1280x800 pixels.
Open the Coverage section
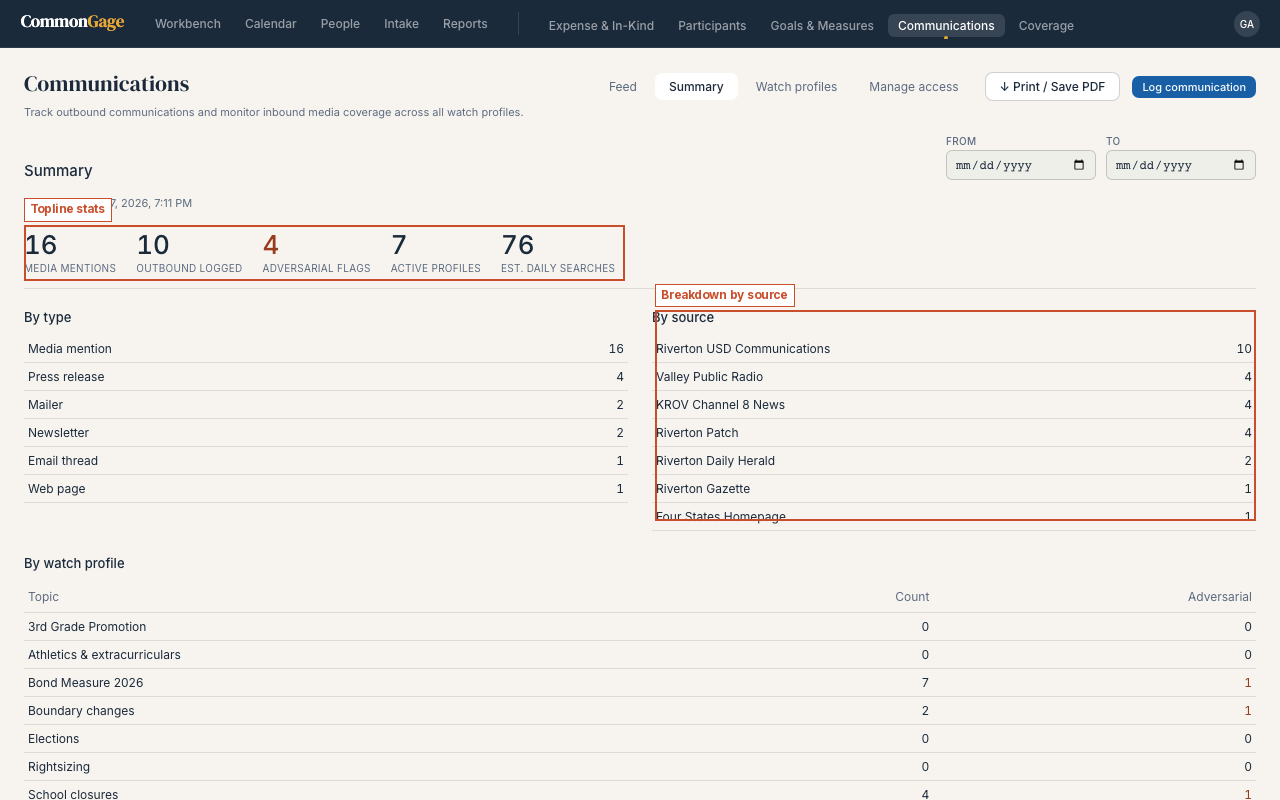(x=1046, y=26)
